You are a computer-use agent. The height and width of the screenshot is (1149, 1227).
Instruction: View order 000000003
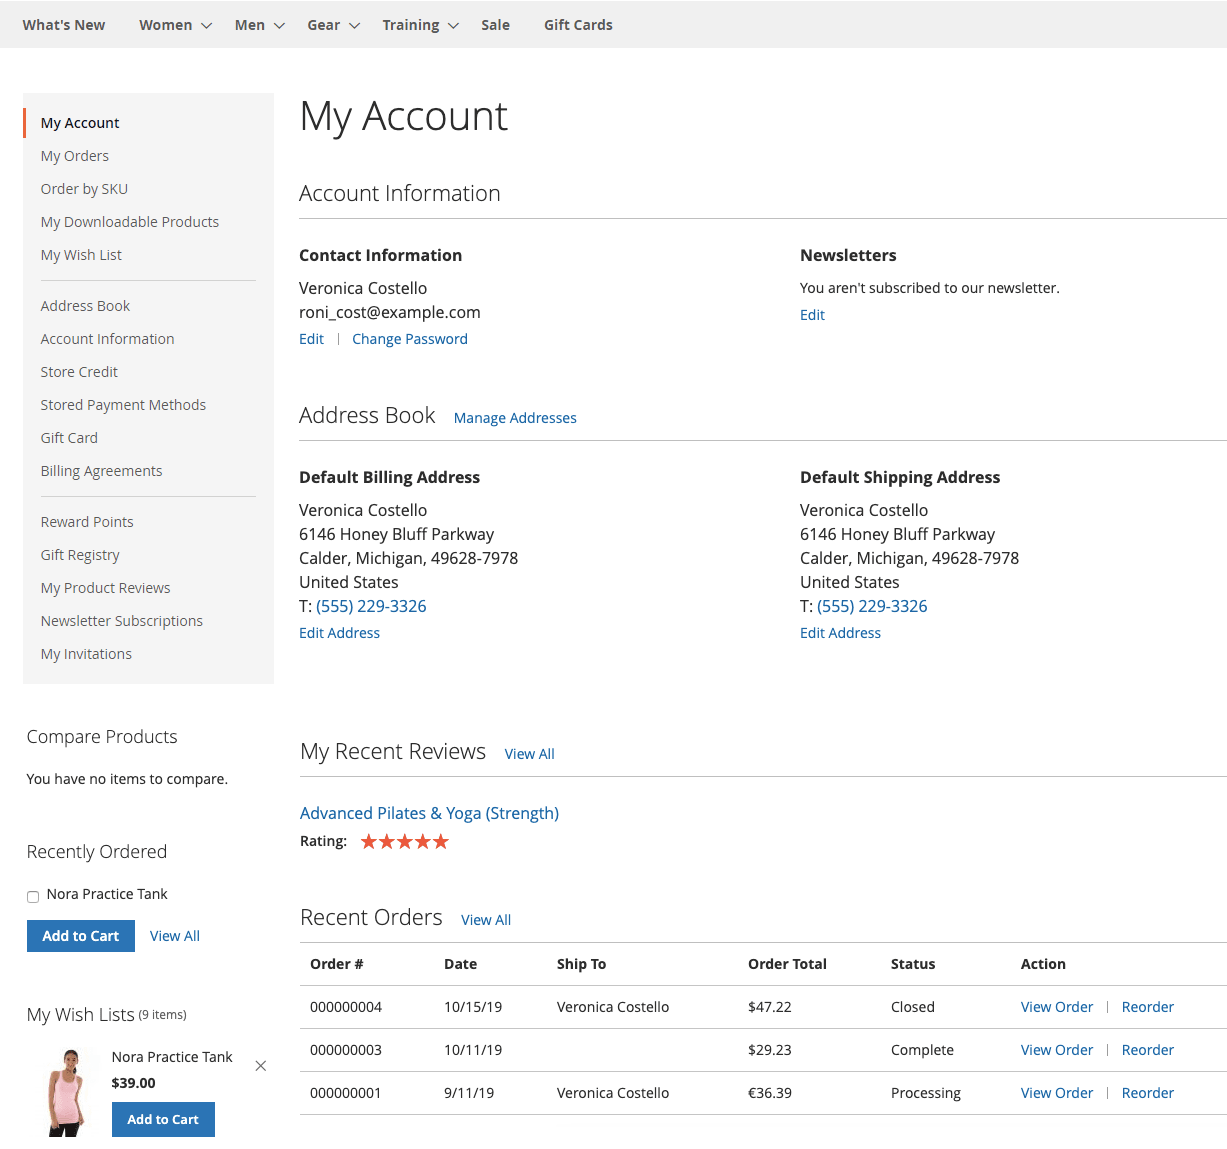click(1057, 1050)
